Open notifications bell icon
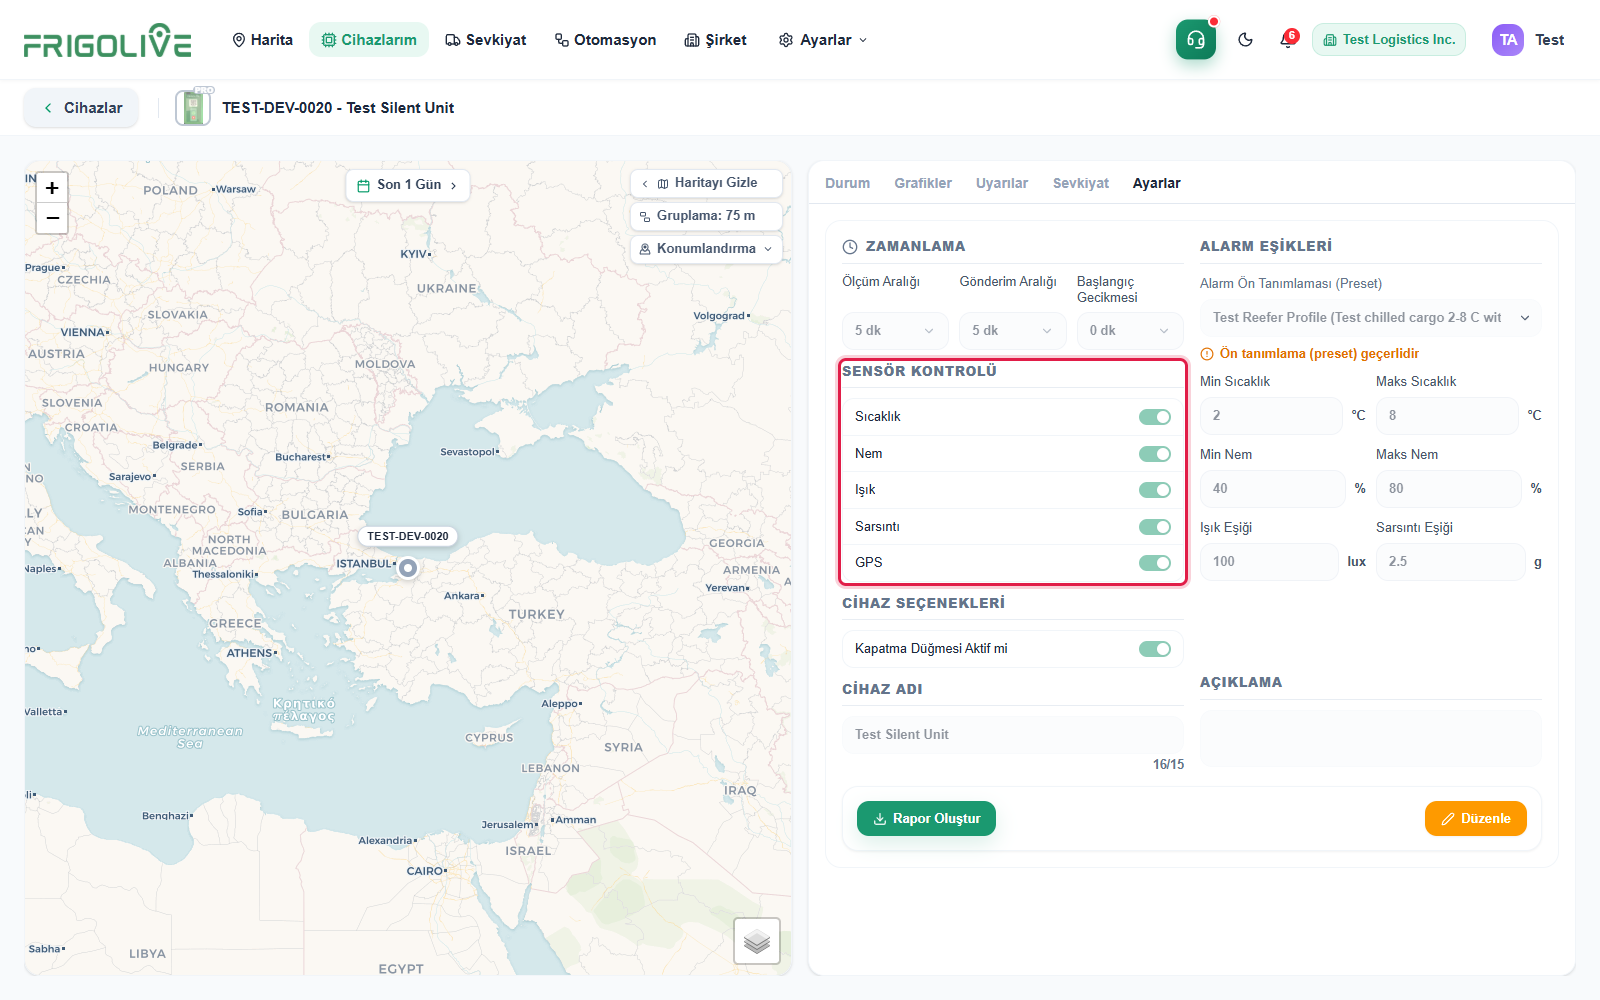The image size is (1600, 1000). pyautogui.click(x=1287, y=40)
